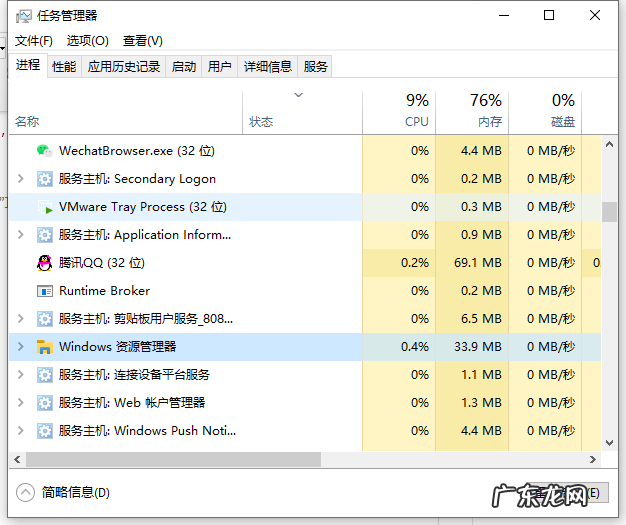
Task: Click the horizontal scrollbar thumb
Action: click(174, 460)
